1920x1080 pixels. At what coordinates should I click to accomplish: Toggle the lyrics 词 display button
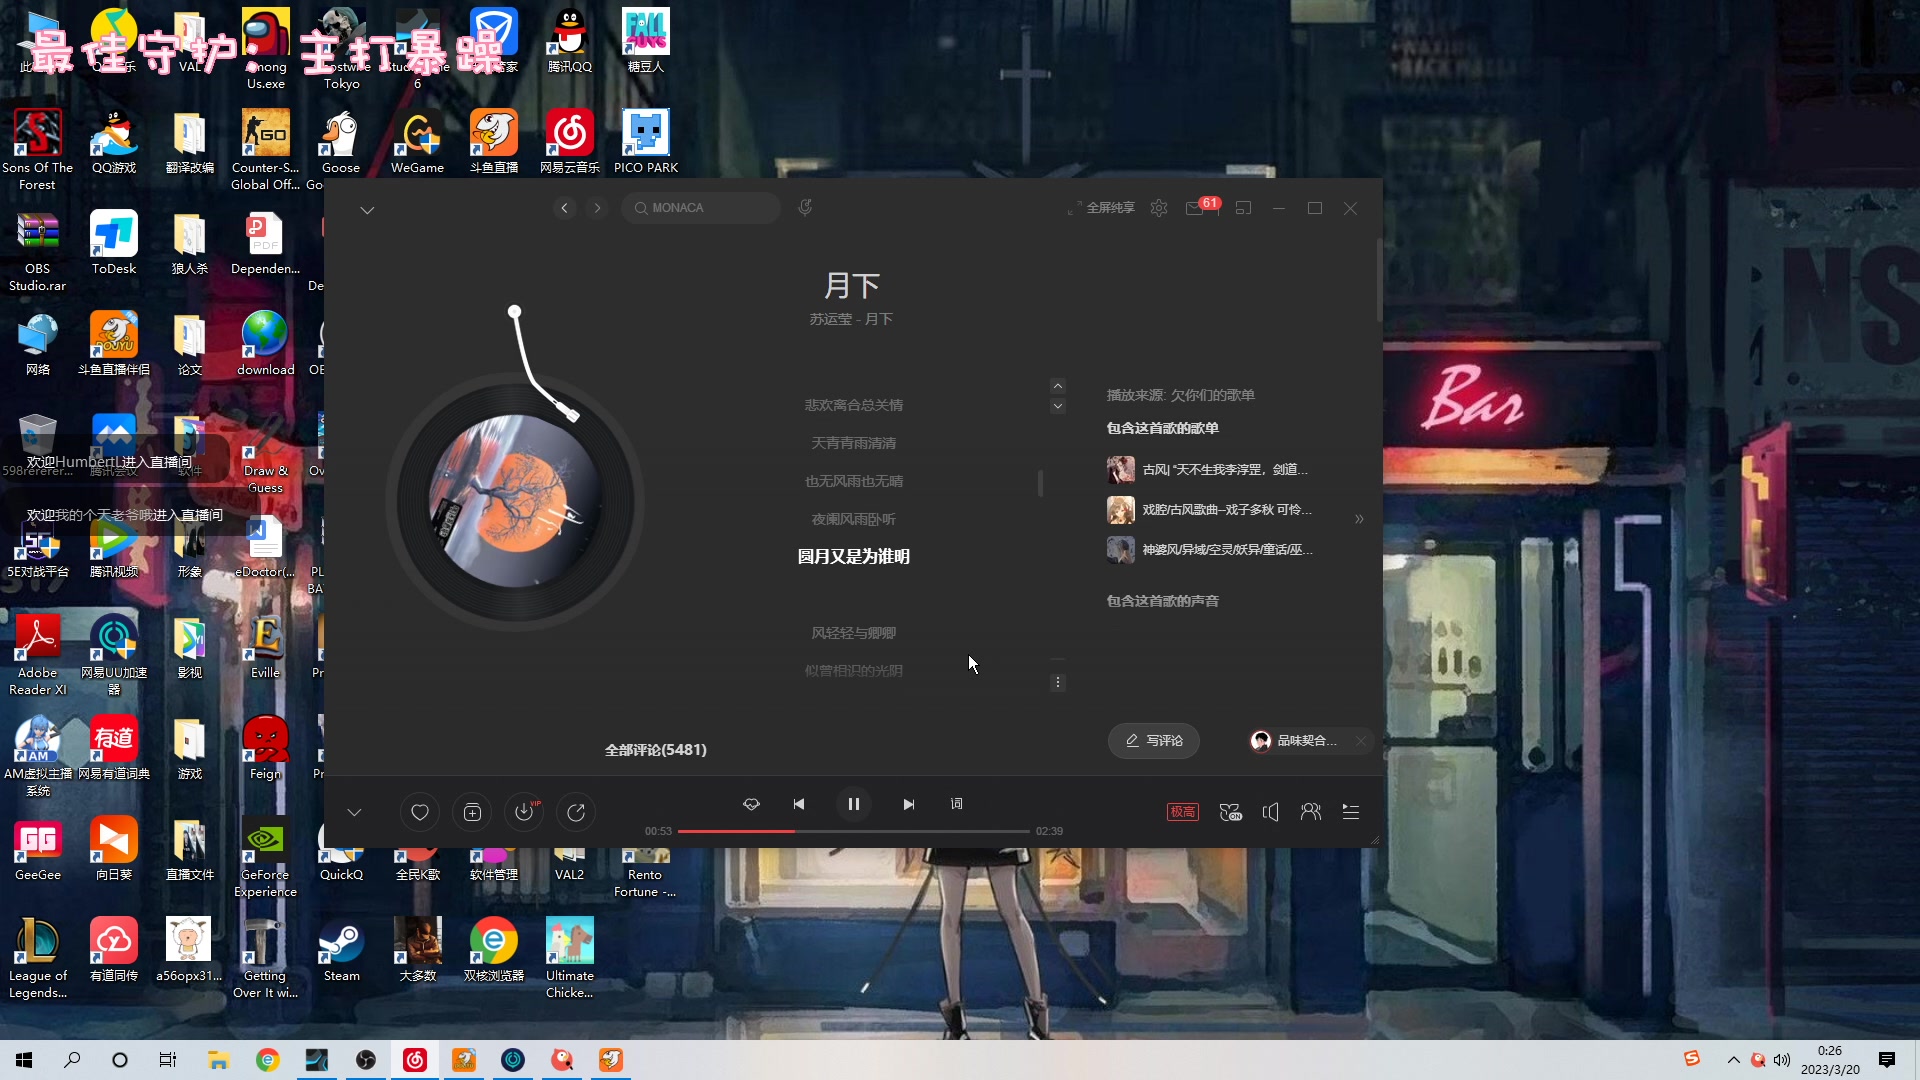[957, 804]
